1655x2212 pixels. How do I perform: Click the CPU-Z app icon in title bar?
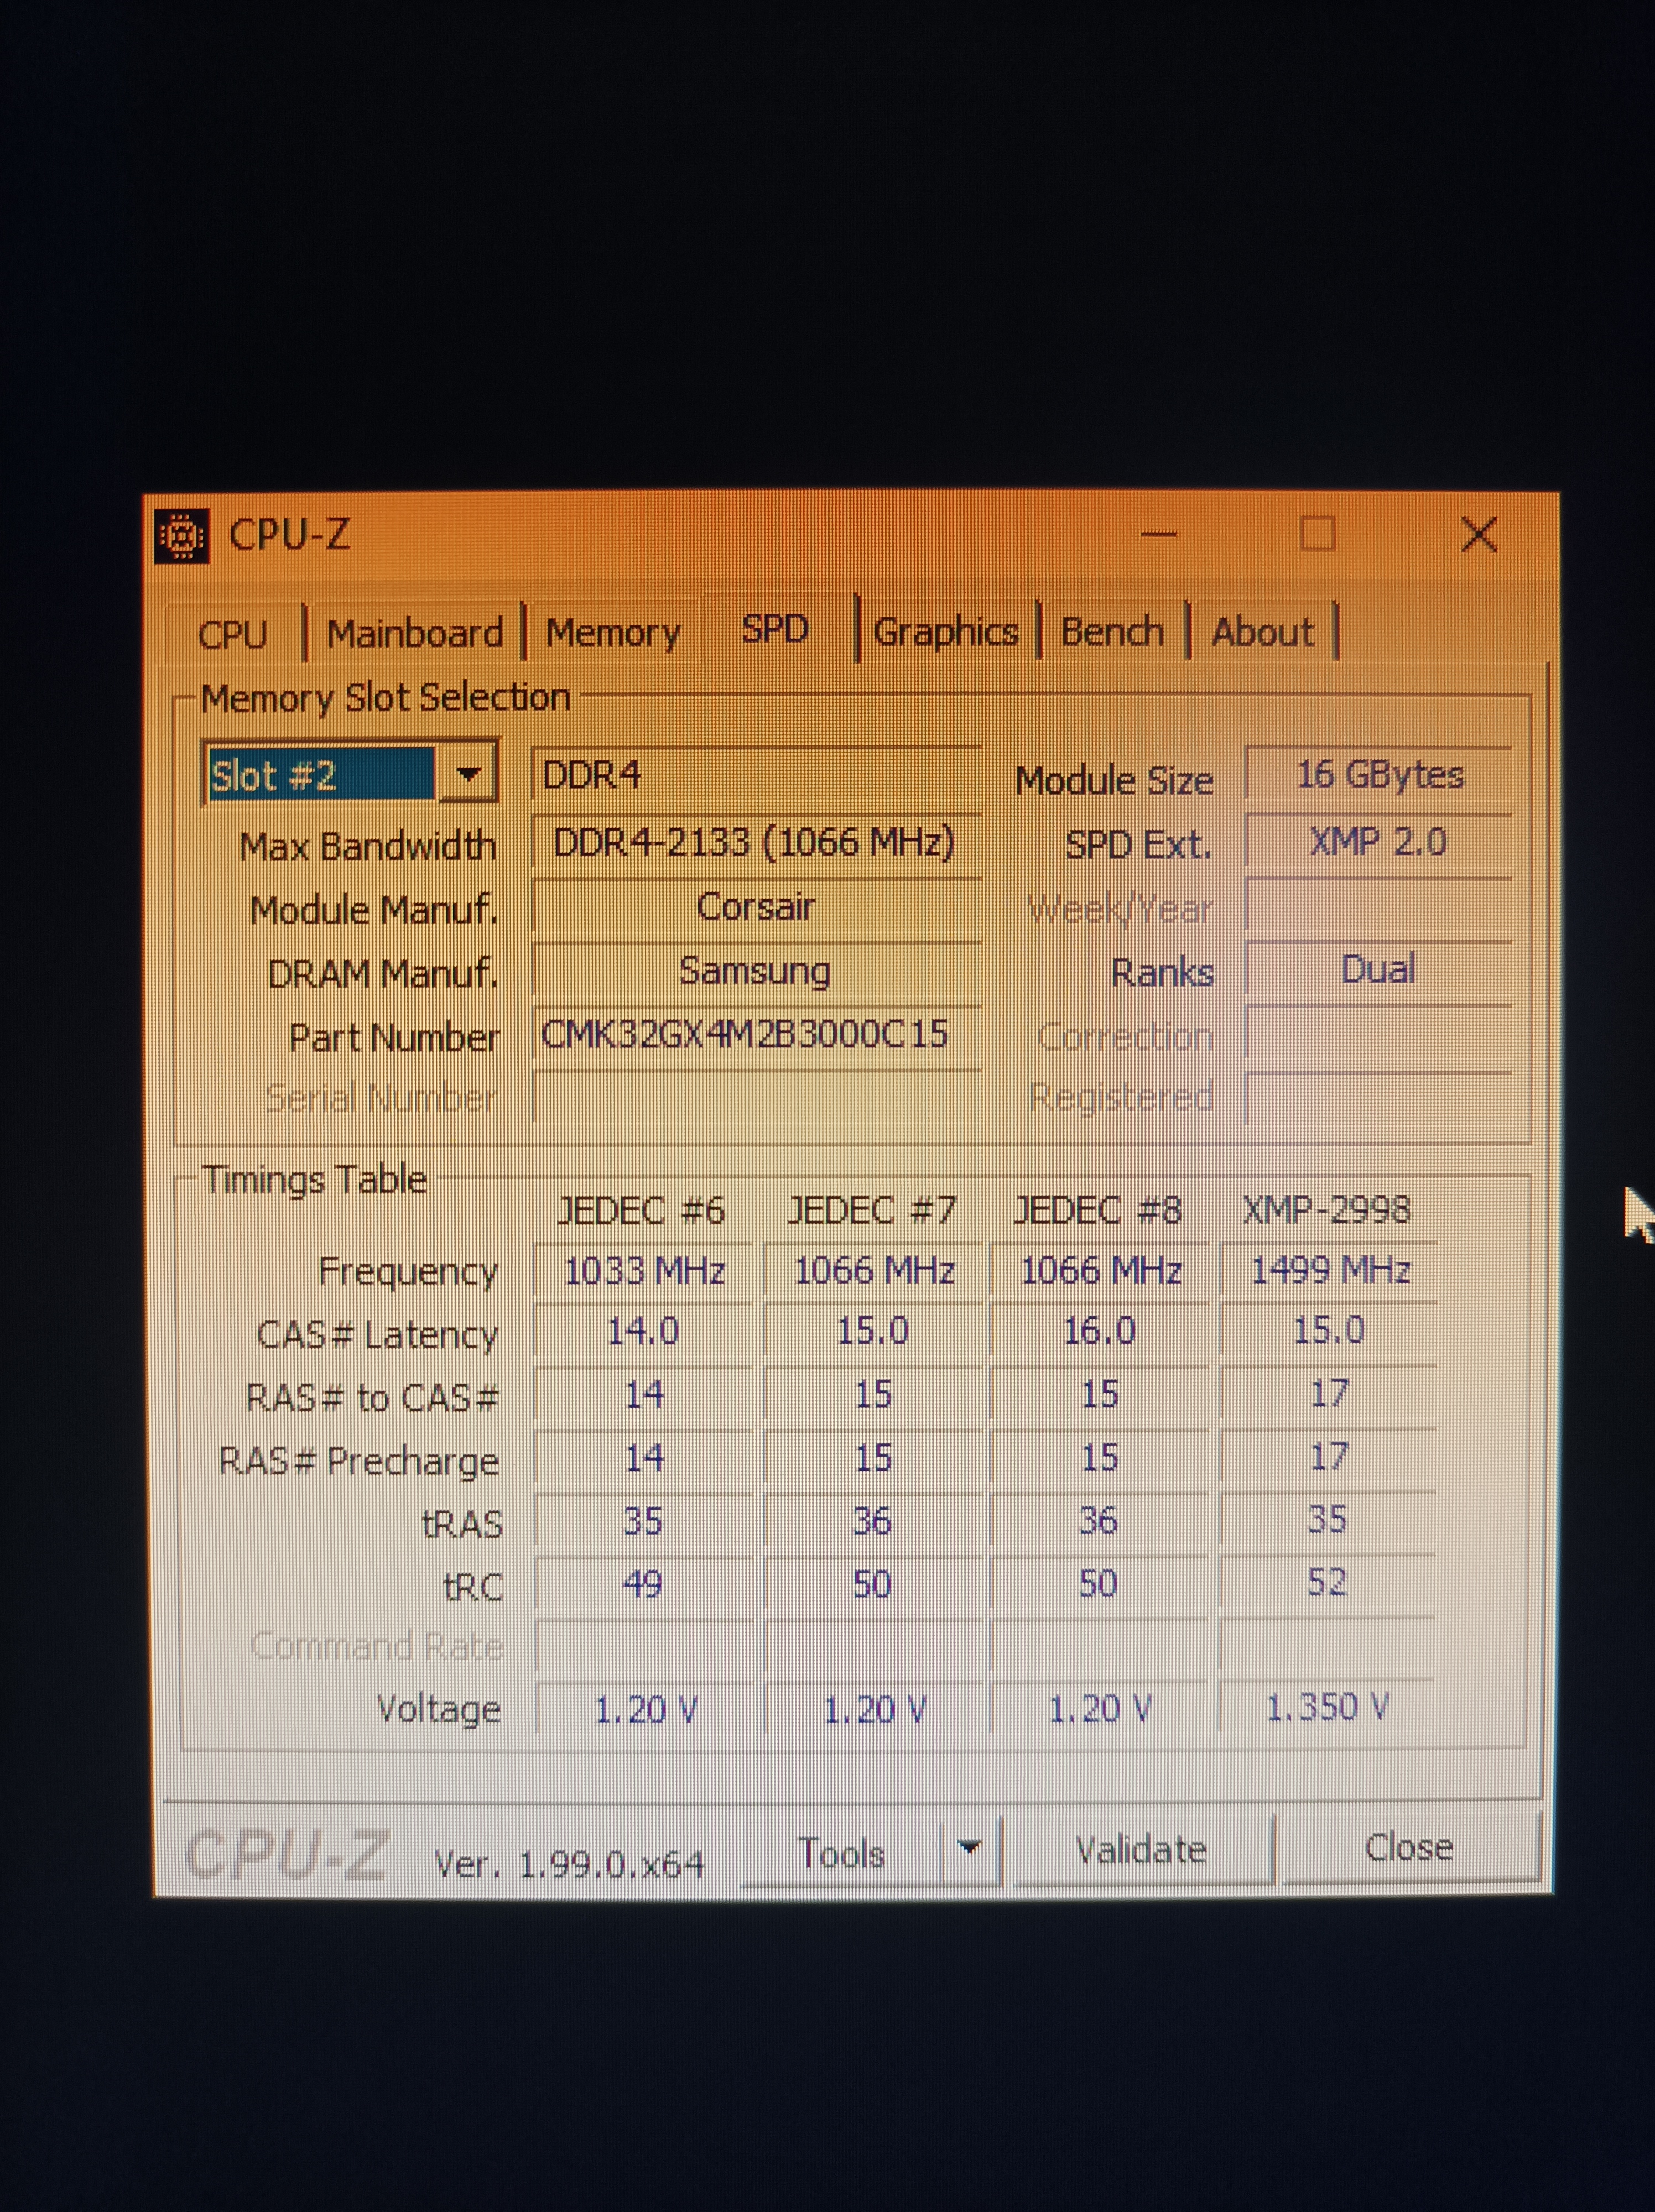[182, 537]
